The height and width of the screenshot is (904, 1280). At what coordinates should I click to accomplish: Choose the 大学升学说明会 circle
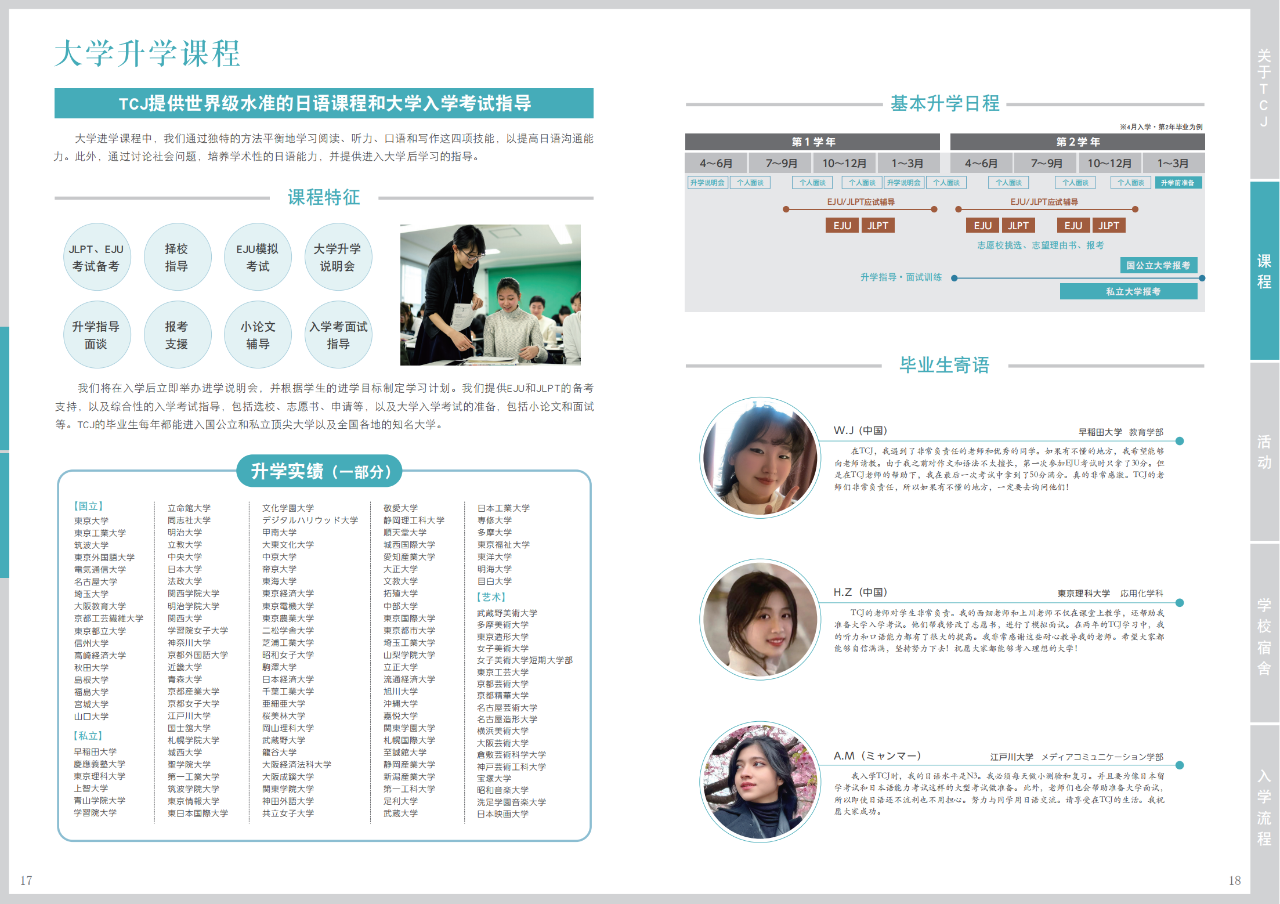(x=338, y=258)
